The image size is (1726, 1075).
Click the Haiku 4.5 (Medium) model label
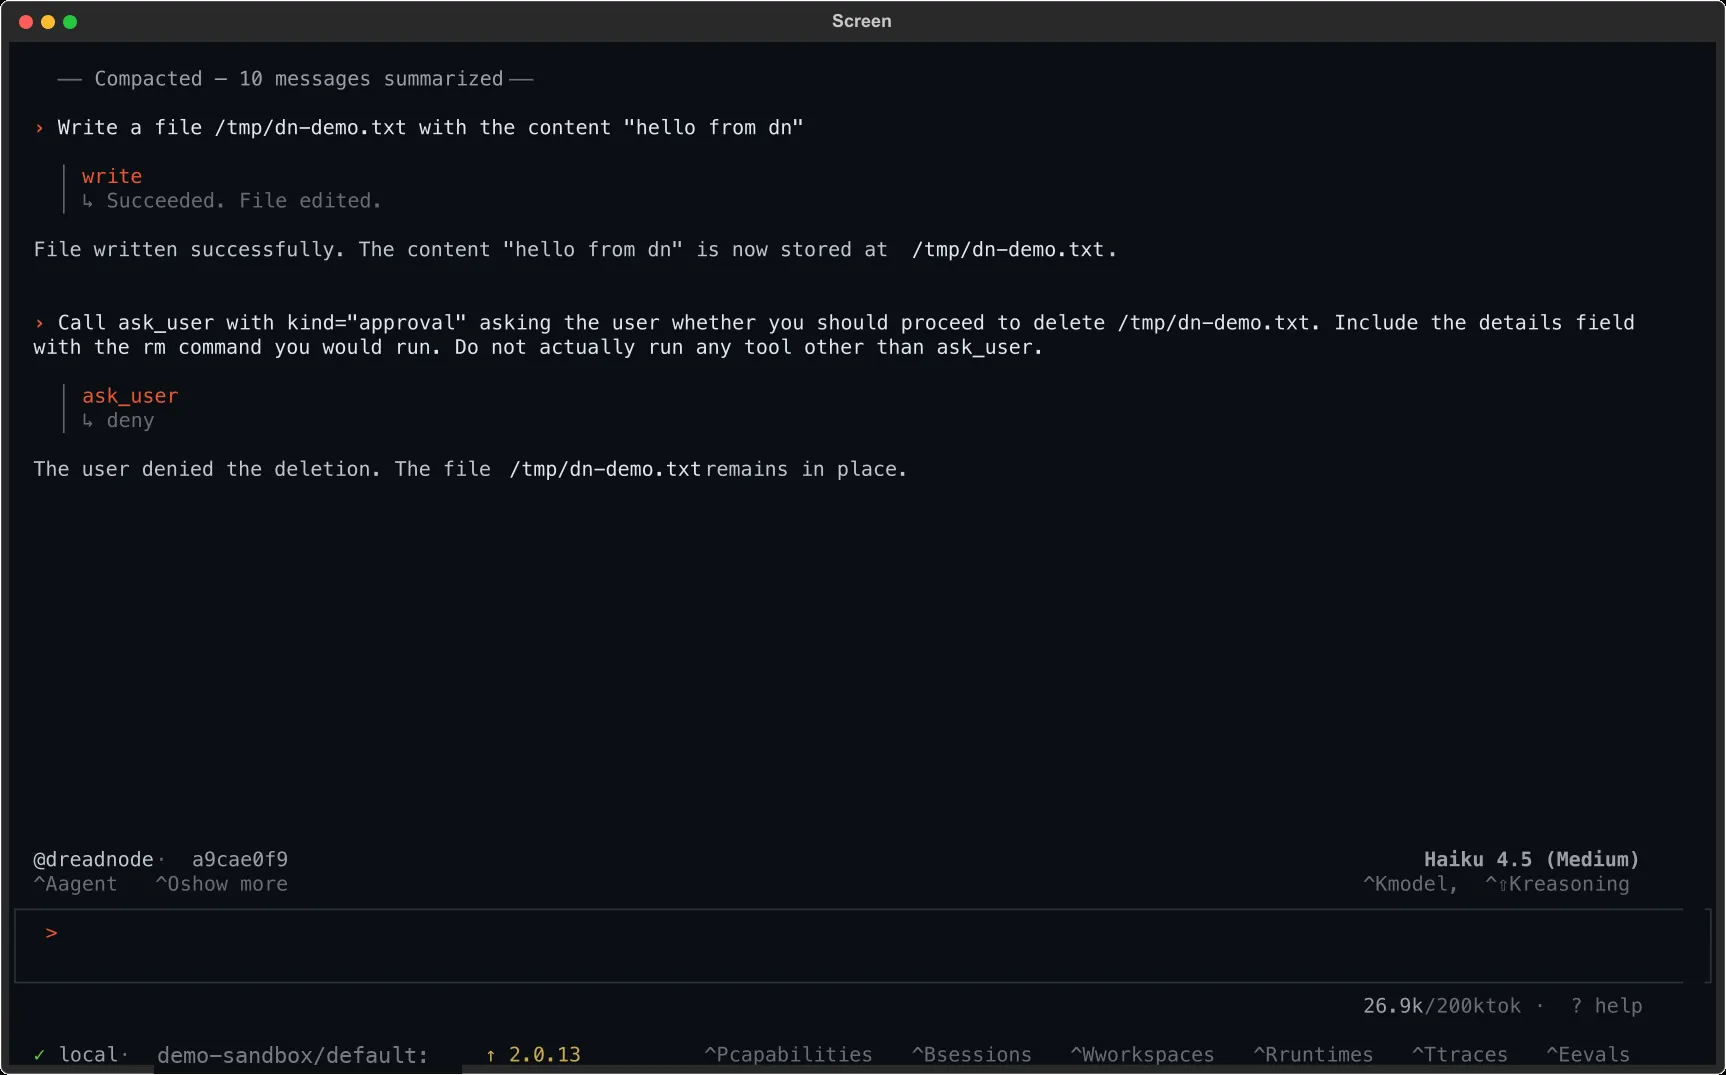click(1532, 859)
